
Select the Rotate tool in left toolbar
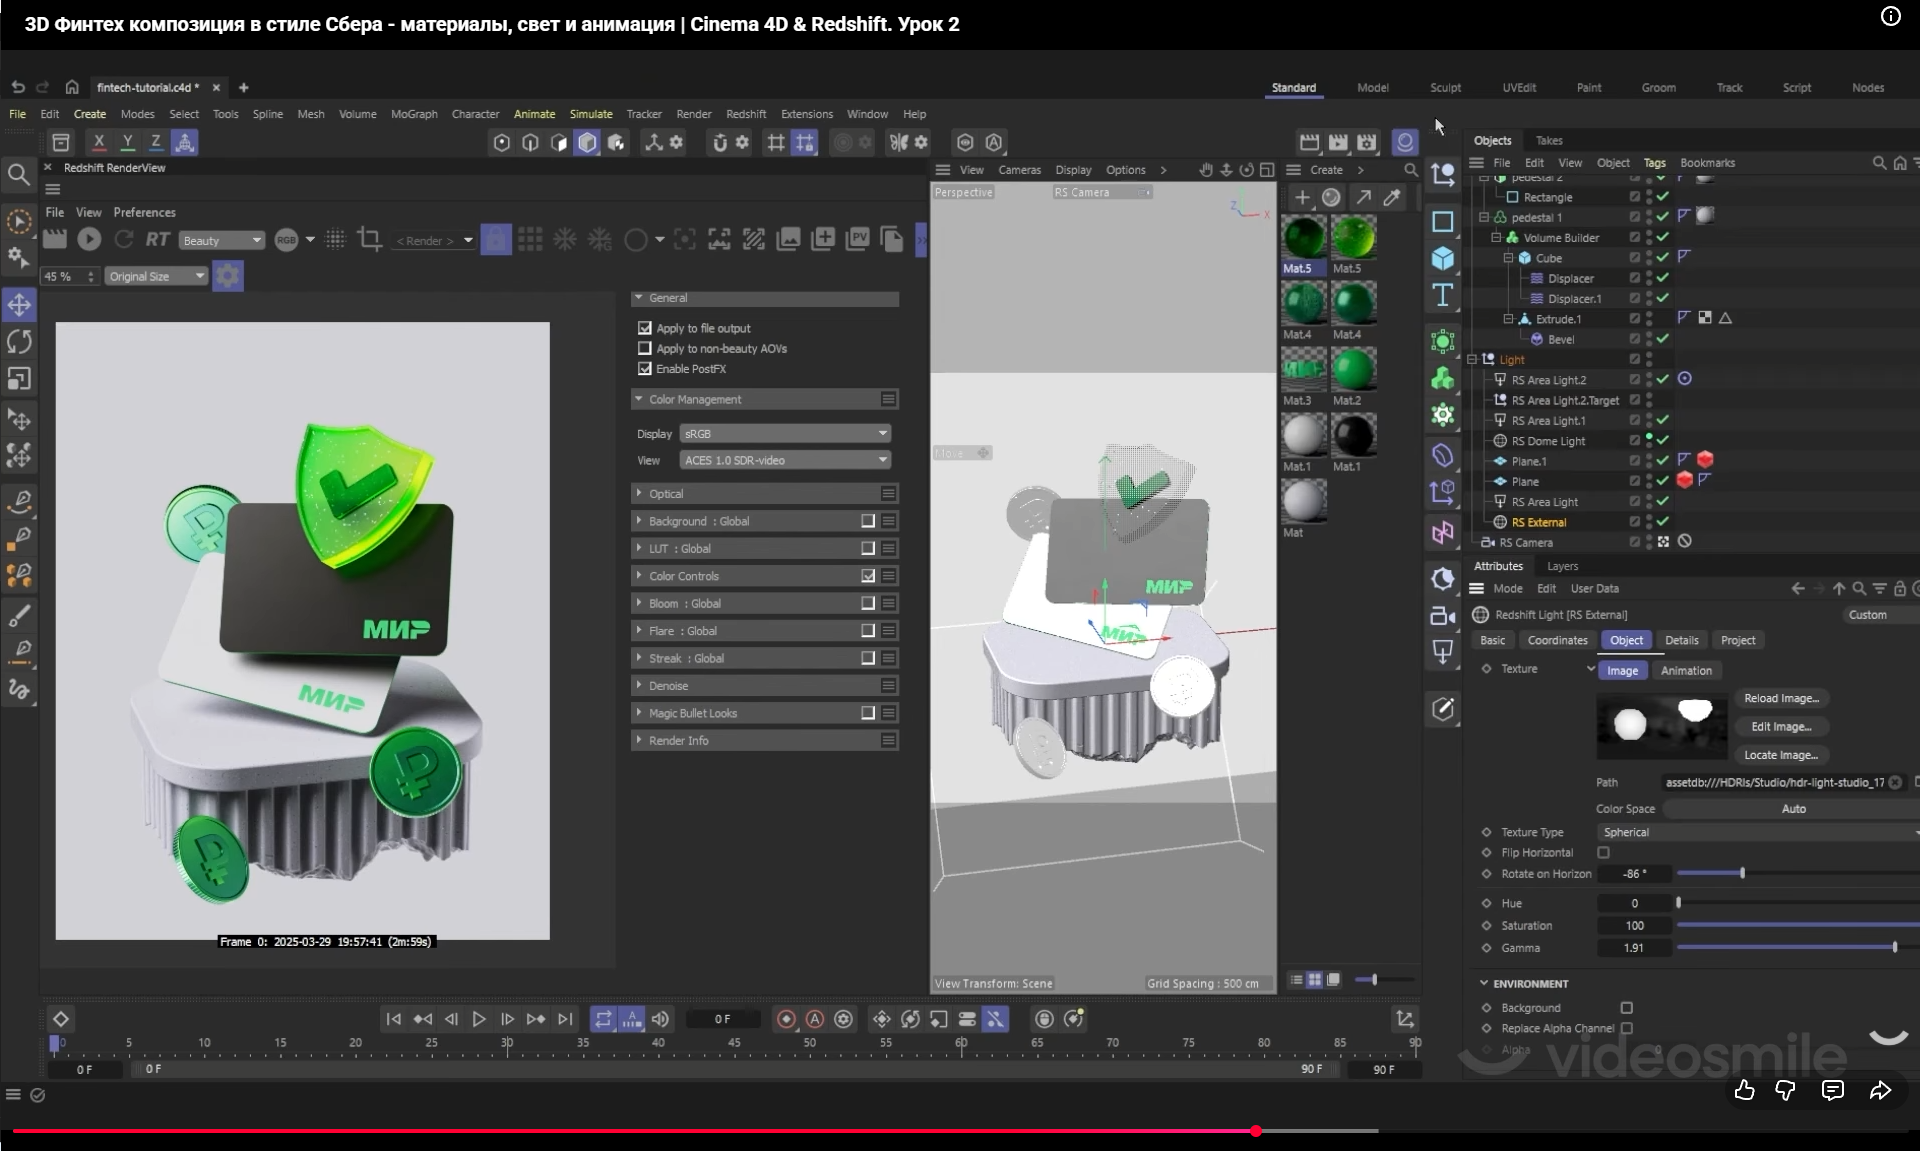pyautogui.click(x=19, y=342)
